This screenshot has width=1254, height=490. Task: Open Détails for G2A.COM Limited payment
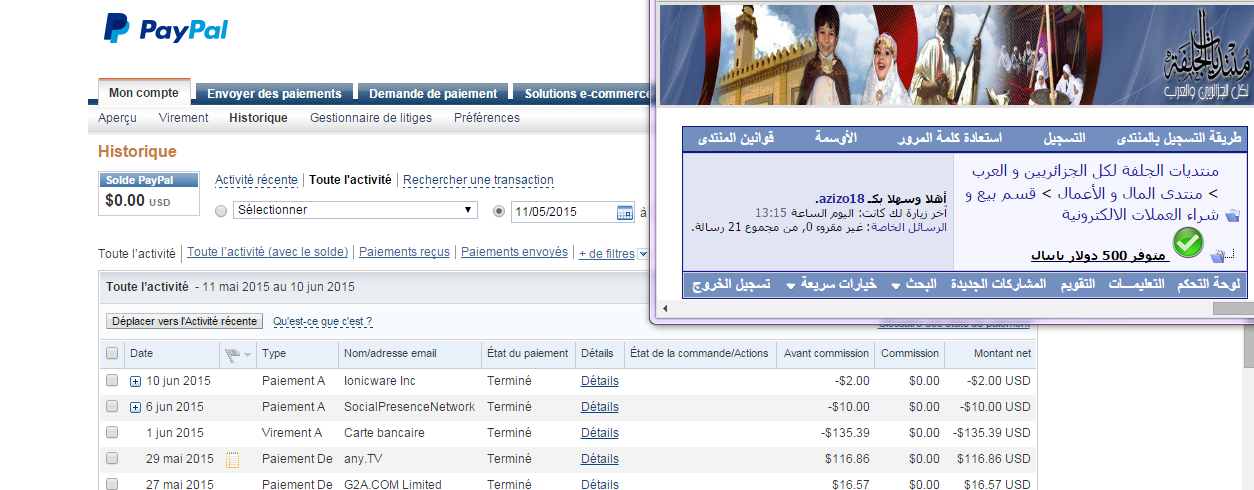click(x=599, y=484)
